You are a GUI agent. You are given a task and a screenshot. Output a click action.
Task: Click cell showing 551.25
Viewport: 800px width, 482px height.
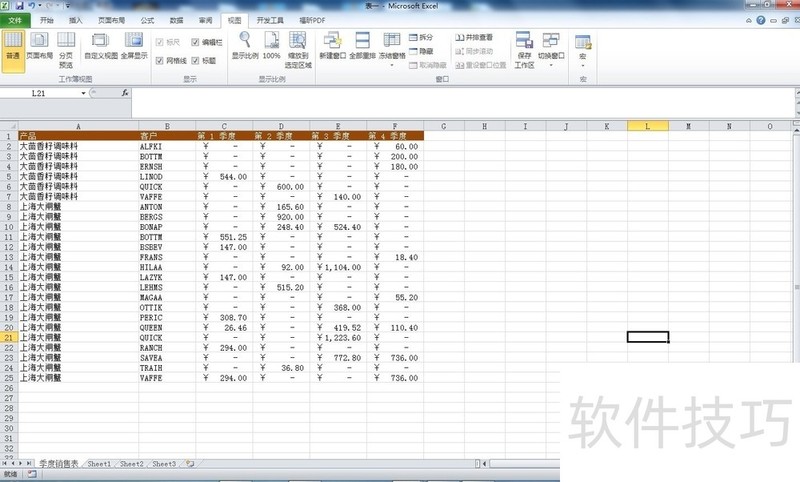pyautogui.click(x=224, y=237)
